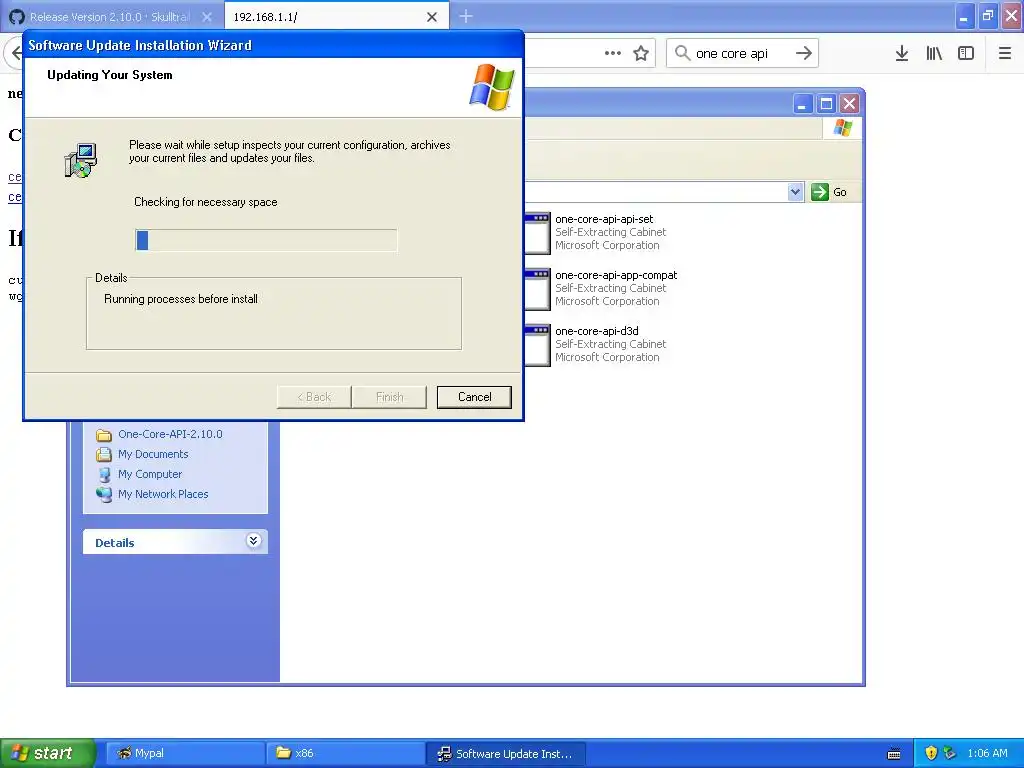The image size is (1024, 768).
Task: Select the one-core-api-api-set file
Action: pyautogui.click(x=603, y=219)
